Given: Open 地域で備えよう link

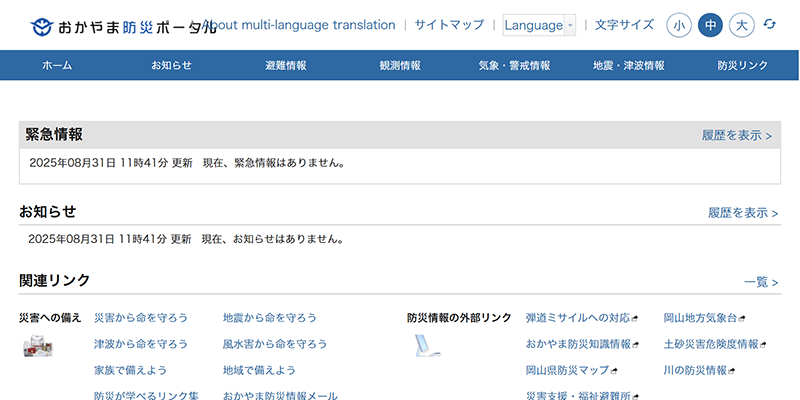Looking at the screenshot, I should 259,370.
